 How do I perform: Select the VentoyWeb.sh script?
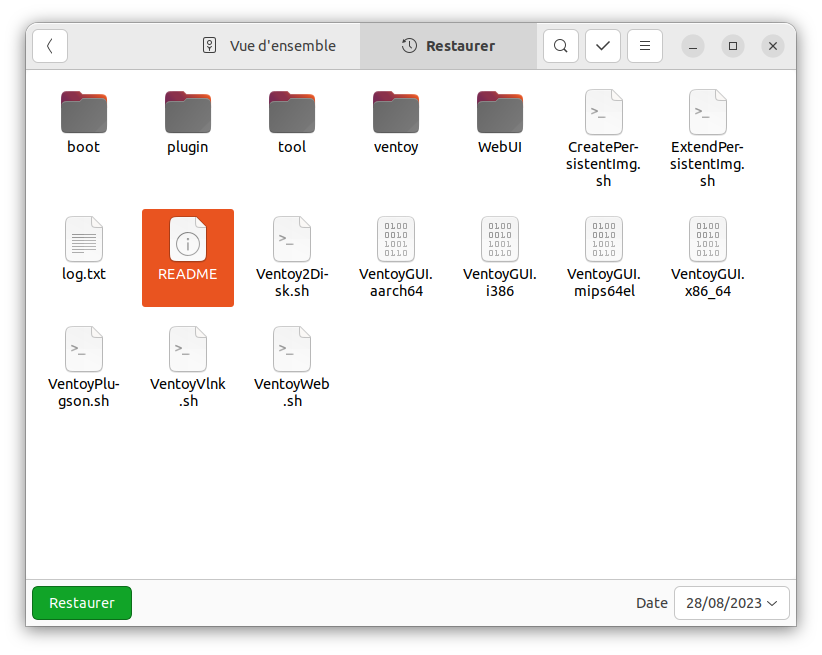click(x=291, y=367)
